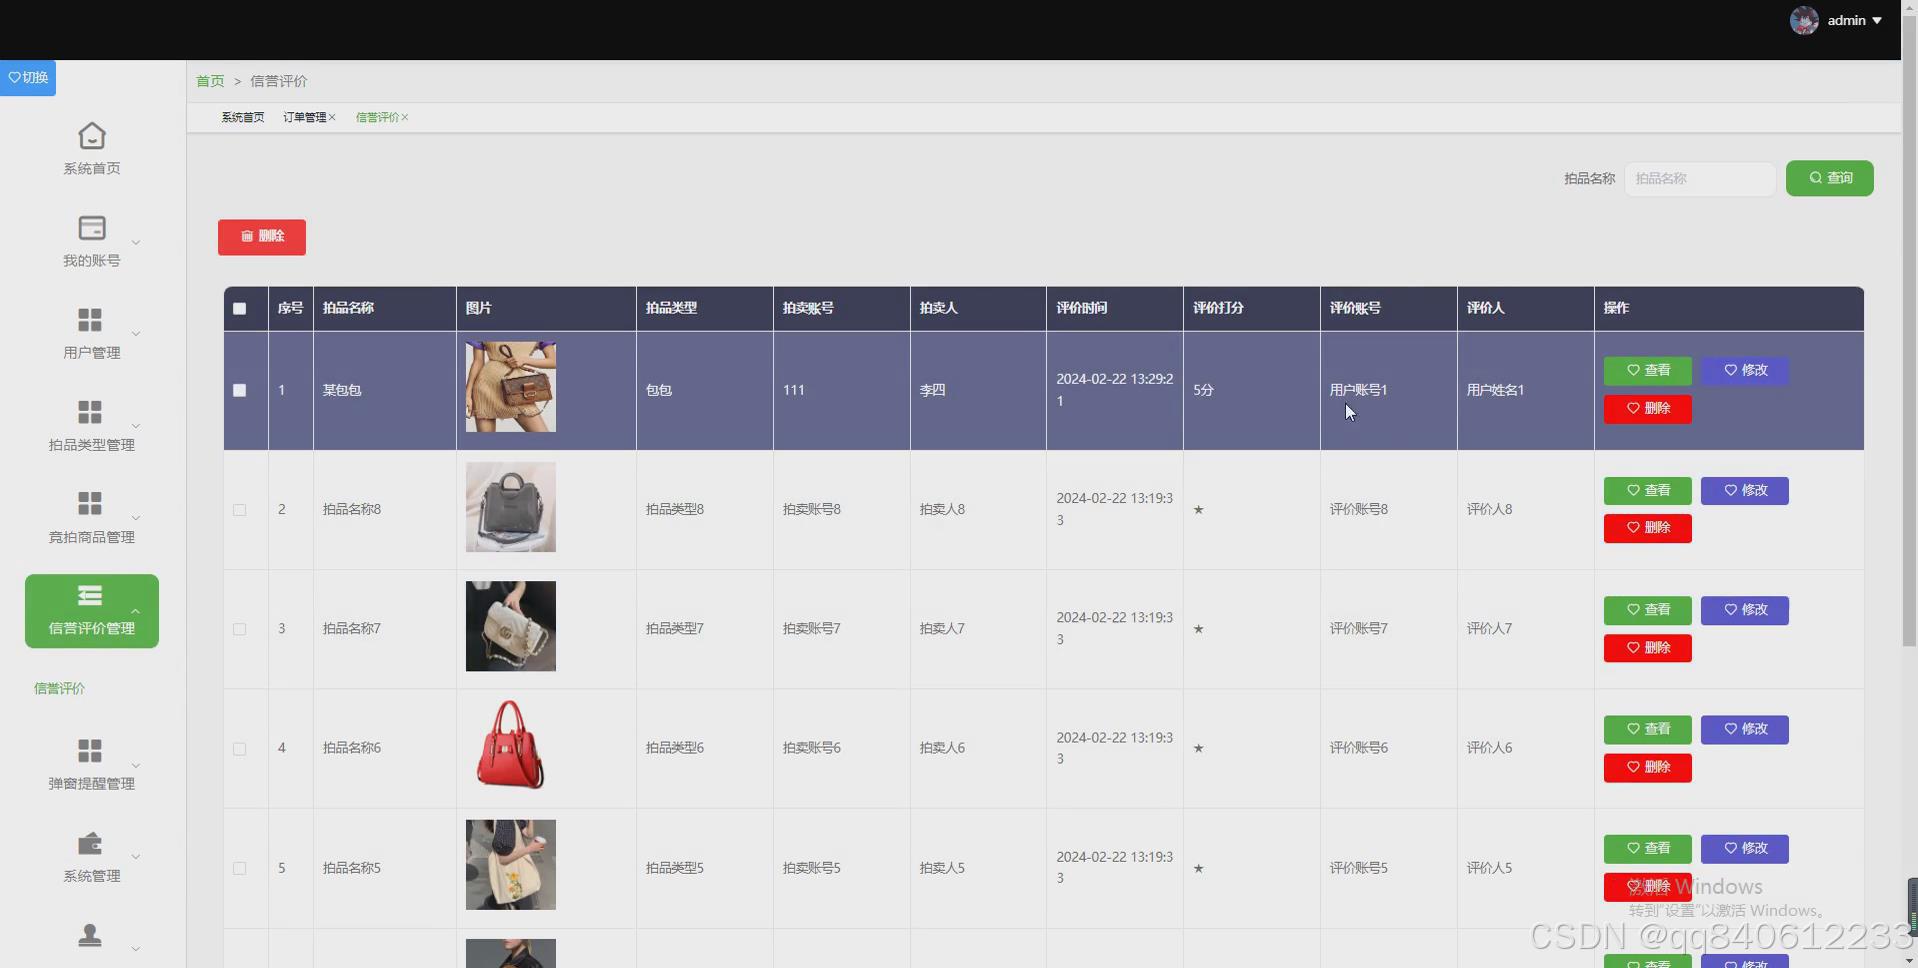The image size is (1918, 968).
Task: Focus the 拍品名称 search input field
Action: click(1700, 178)
